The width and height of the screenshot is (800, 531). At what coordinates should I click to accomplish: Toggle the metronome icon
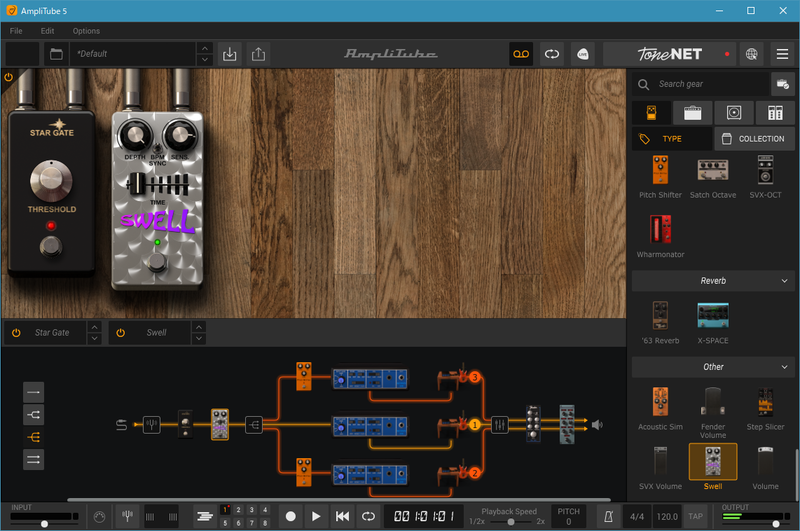click(608, 517)
